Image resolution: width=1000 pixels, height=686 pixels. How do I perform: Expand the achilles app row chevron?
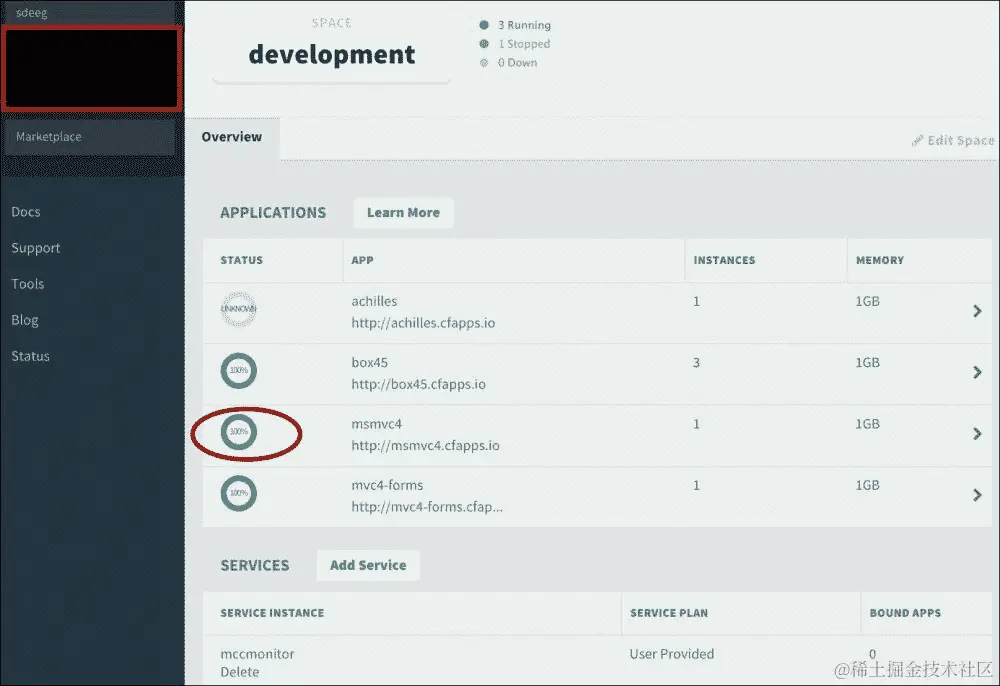[977, 310]
